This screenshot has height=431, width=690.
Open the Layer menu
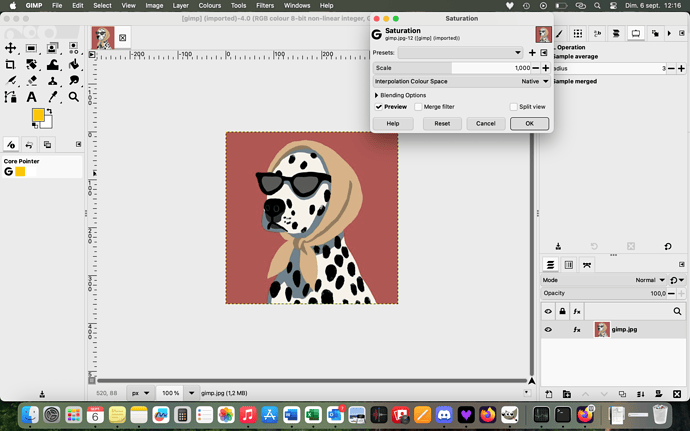coord(180,6)
